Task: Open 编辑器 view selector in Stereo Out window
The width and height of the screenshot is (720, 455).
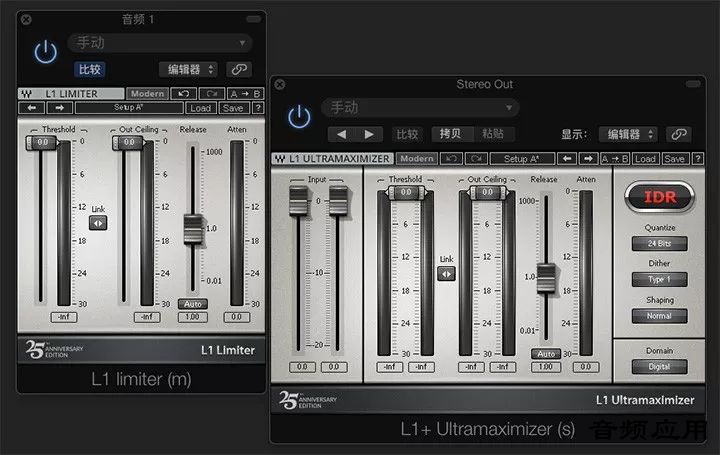Action: pyautogui.click(x=628, y=134)
